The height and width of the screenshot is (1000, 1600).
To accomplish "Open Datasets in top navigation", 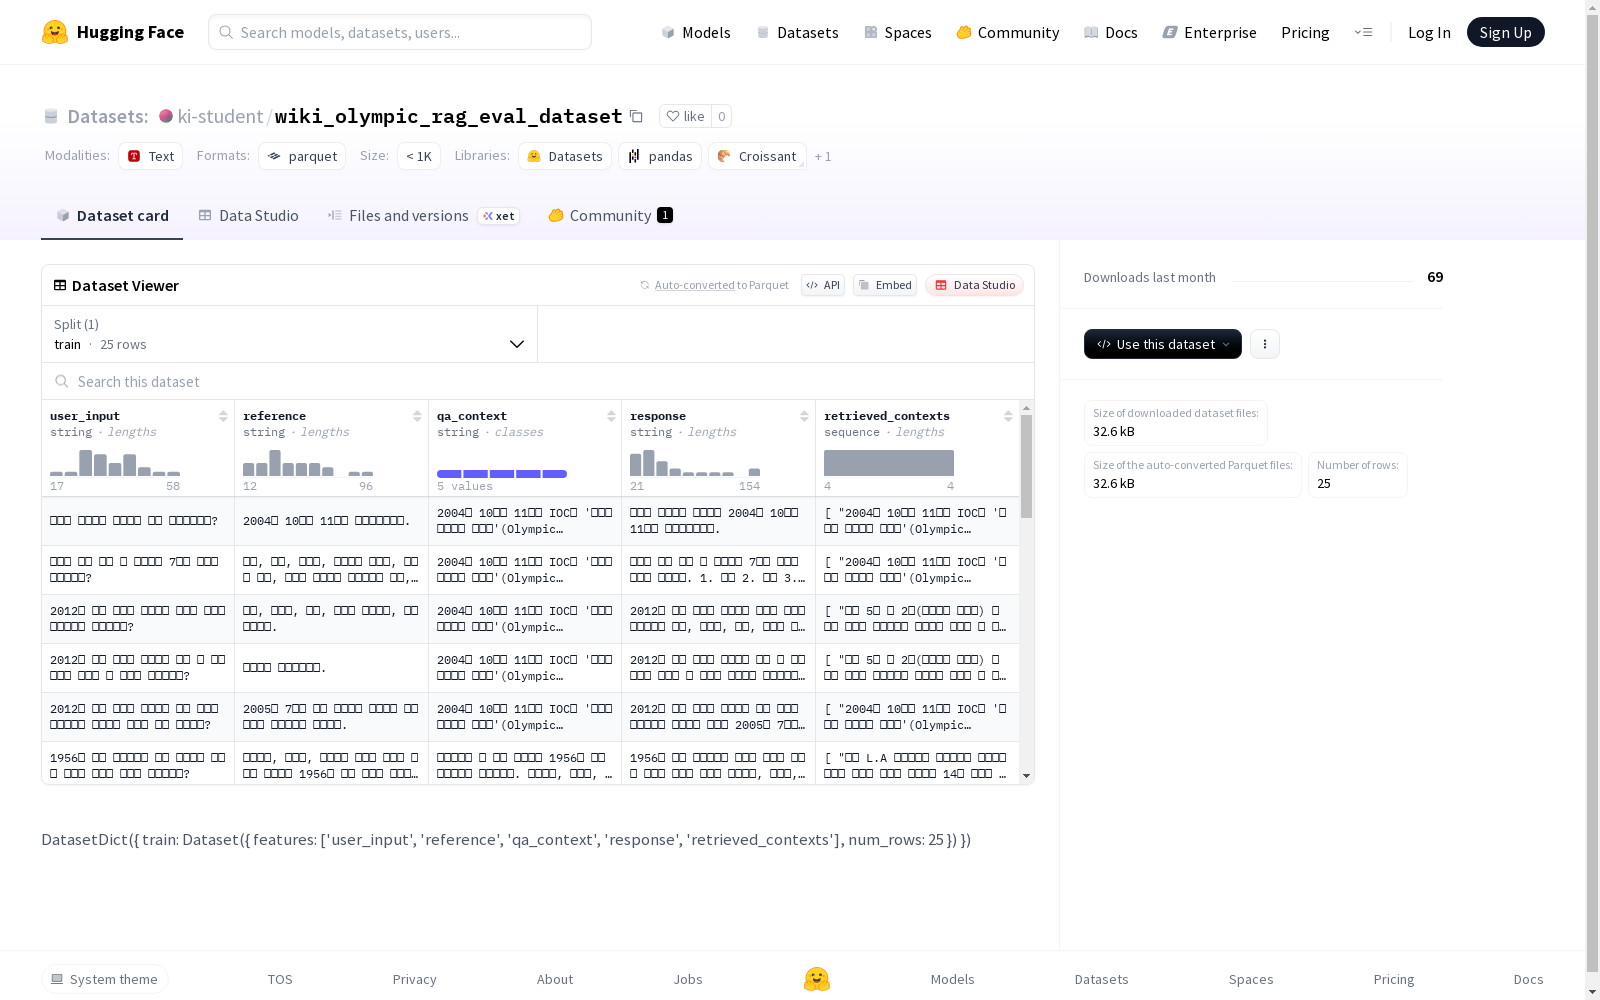I will [797, 32].
